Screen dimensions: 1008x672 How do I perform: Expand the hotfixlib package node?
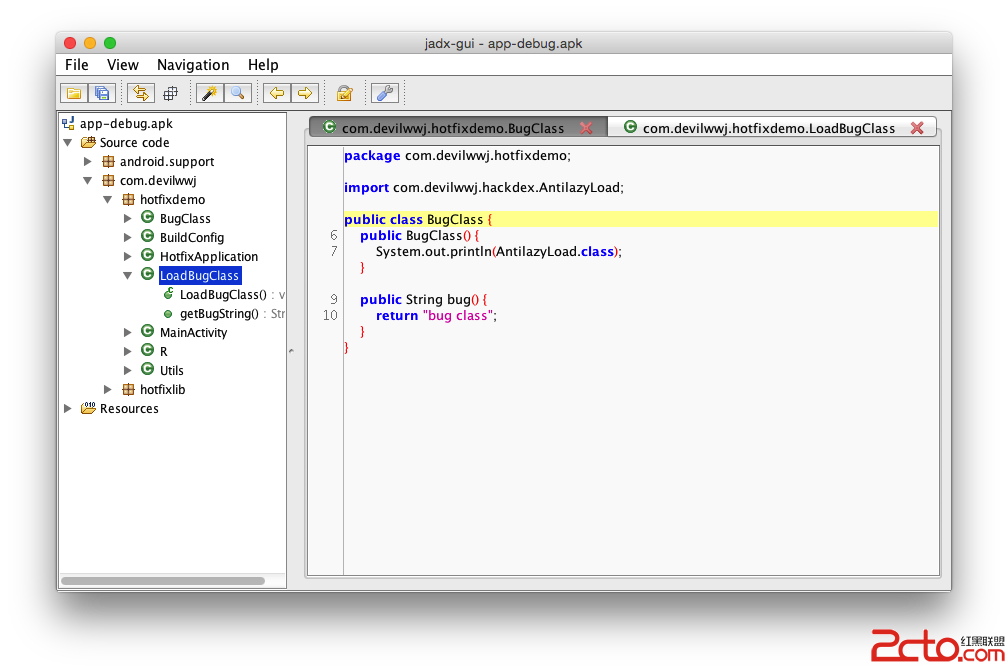pos(108,390)
